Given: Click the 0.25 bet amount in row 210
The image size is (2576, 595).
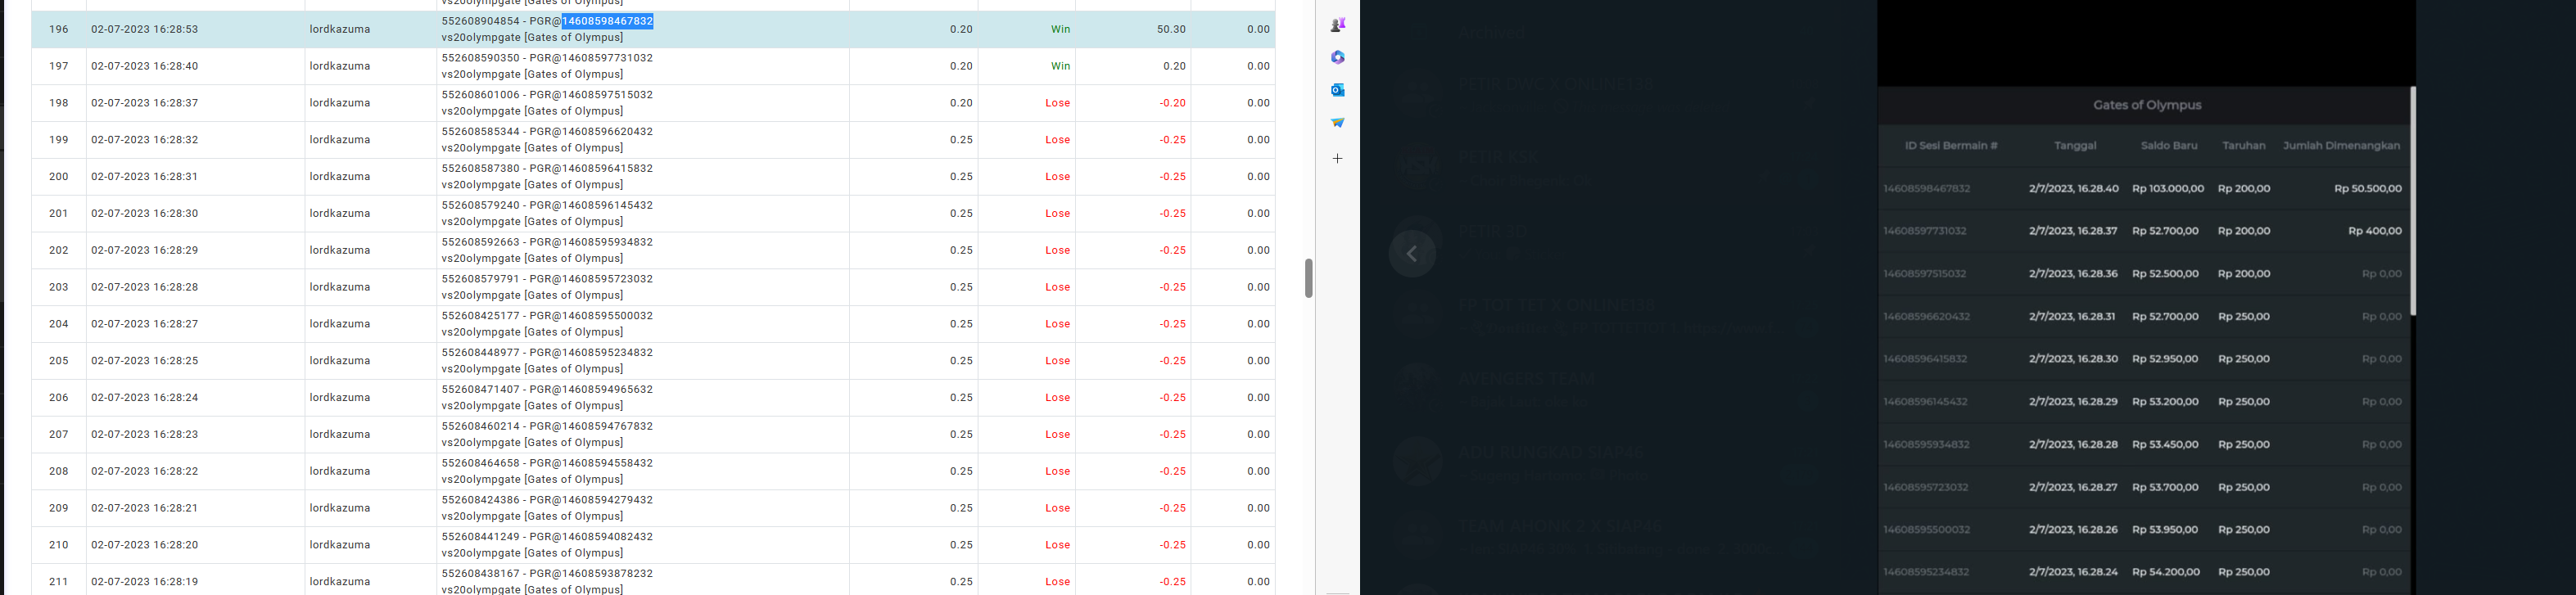Looking at the screenshot, I should pyautogui.click(x=961, y=545).
